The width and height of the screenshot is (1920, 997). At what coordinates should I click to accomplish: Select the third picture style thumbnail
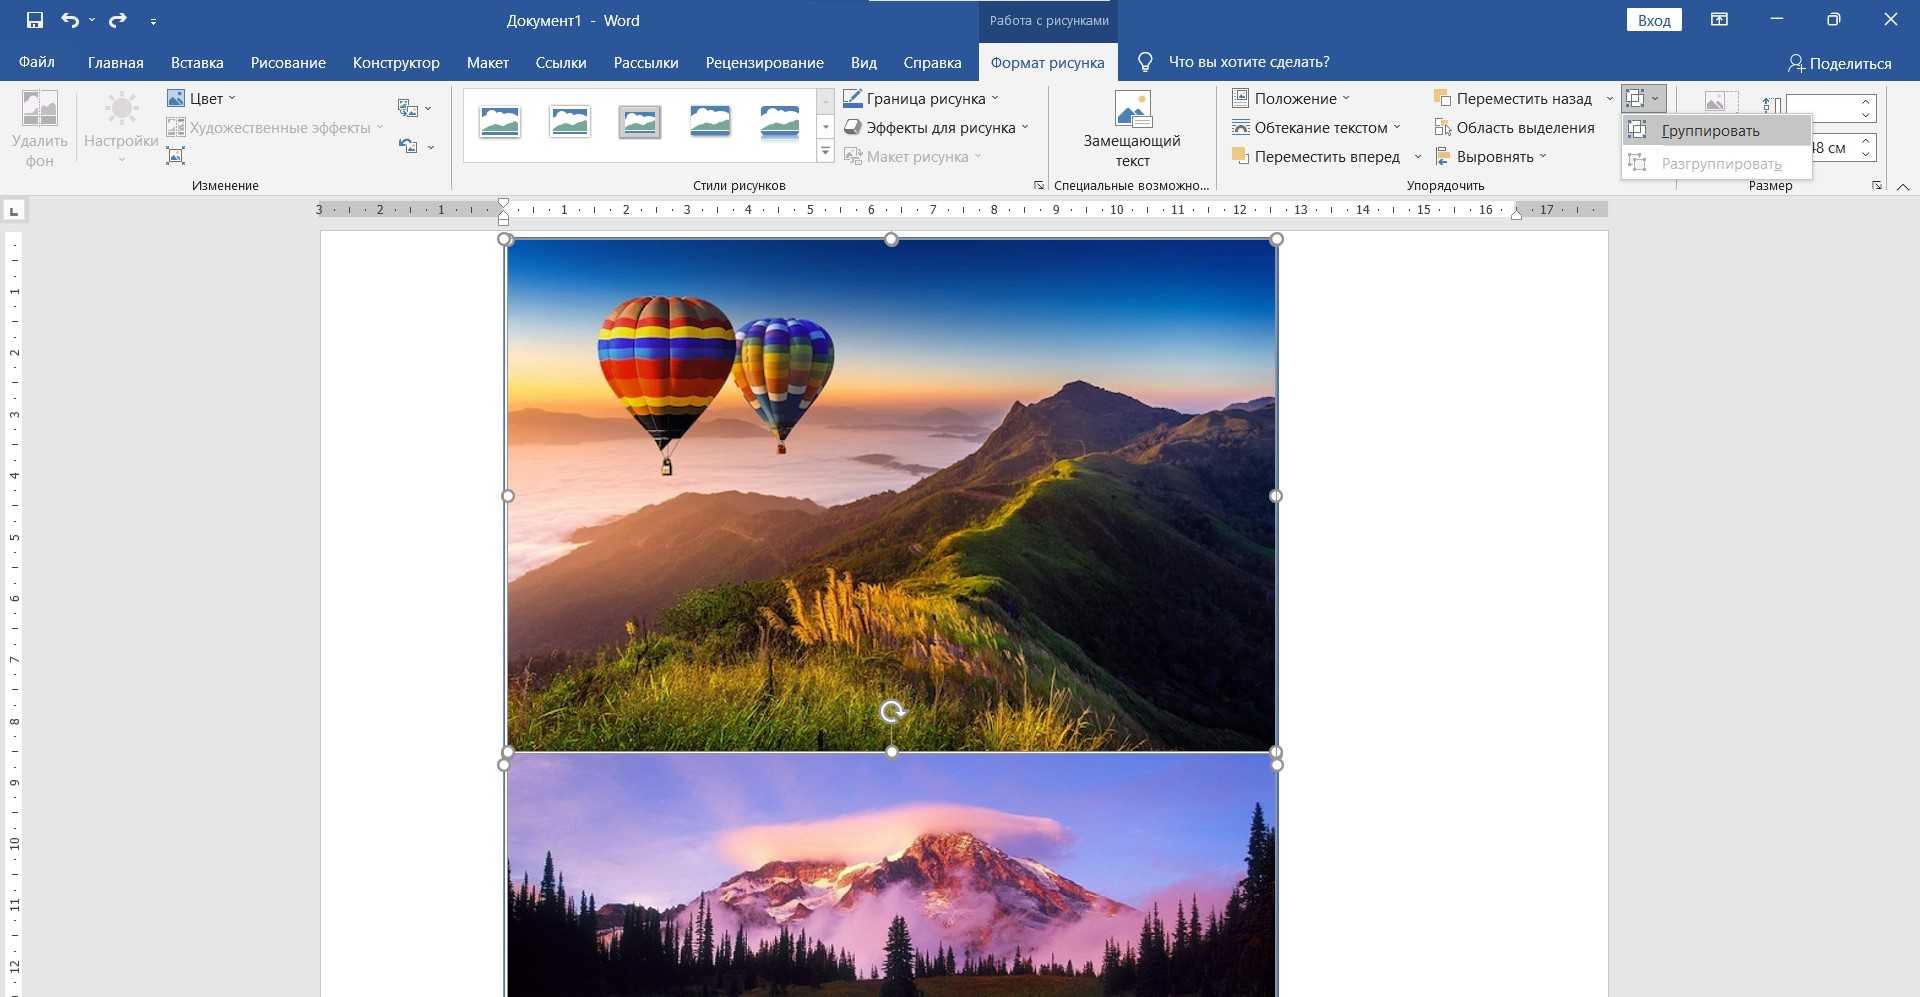[x=640, y=122]
